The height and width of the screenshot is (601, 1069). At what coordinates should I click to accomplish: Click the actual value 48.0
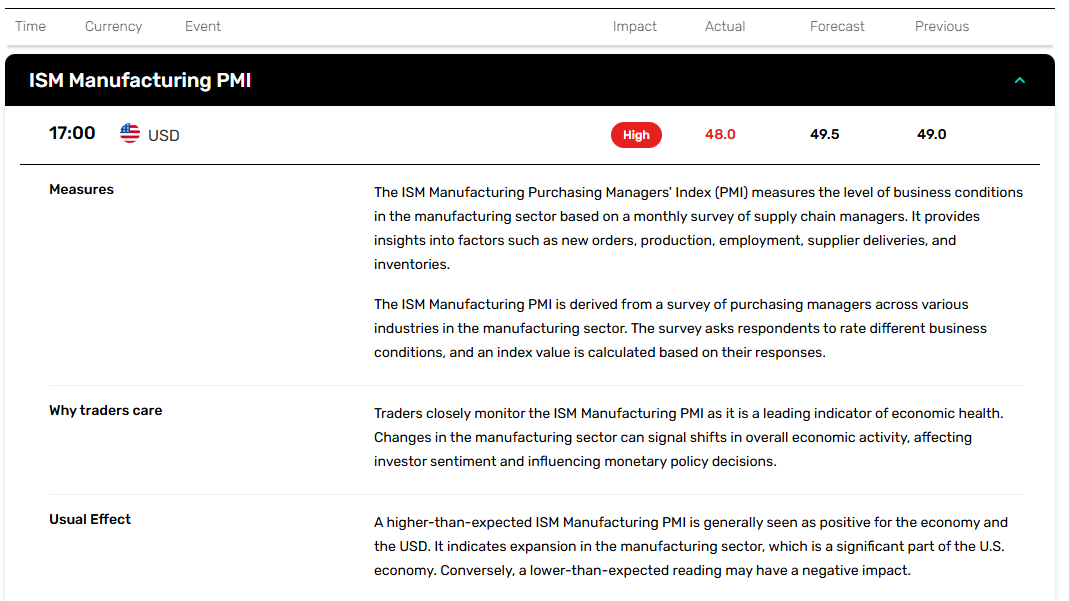coord(720,134)
